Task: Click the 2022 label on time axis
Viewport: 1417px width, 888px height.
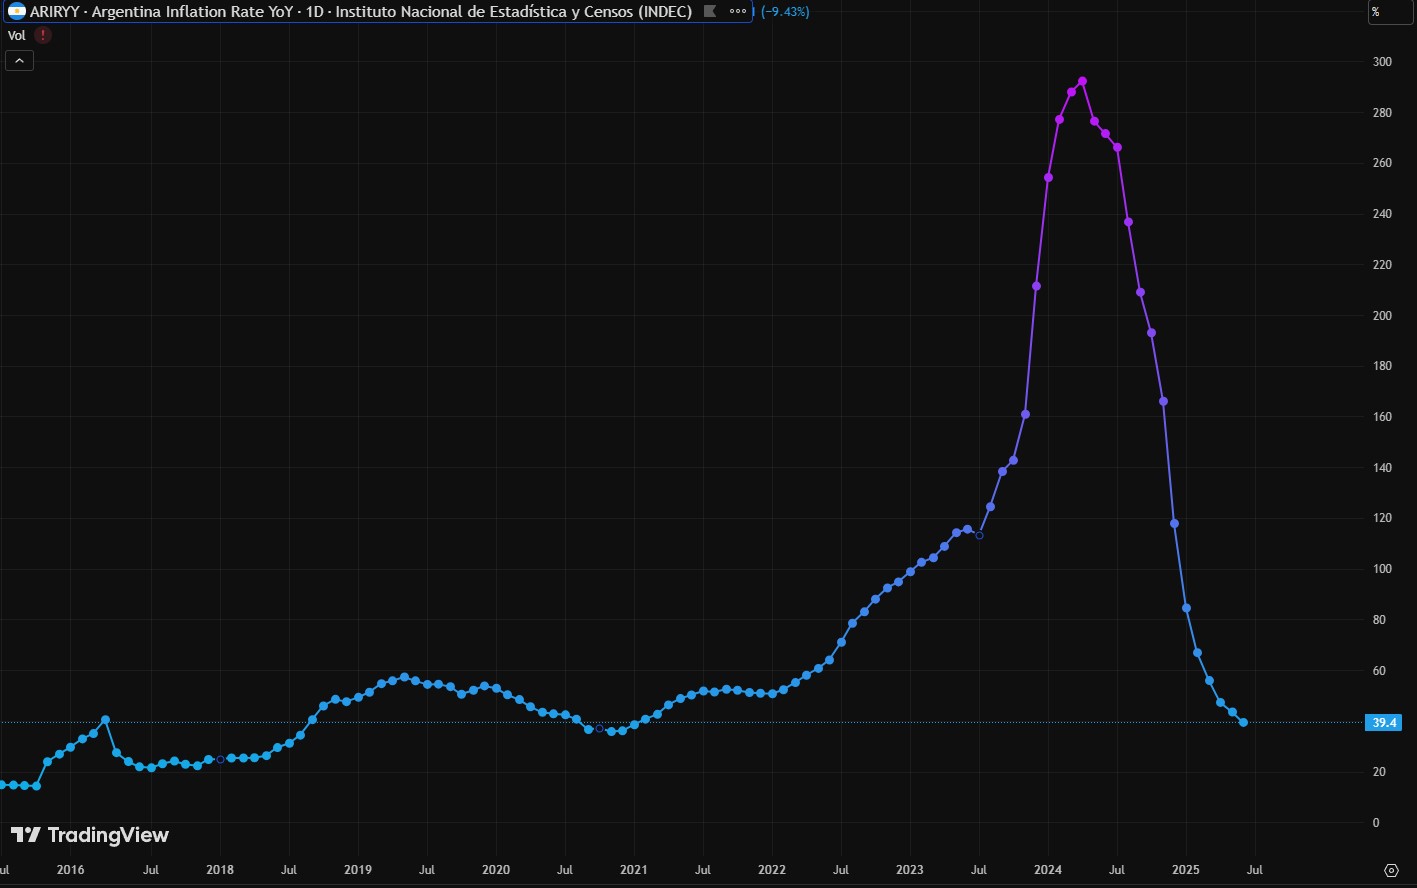Action: (772, 870)
